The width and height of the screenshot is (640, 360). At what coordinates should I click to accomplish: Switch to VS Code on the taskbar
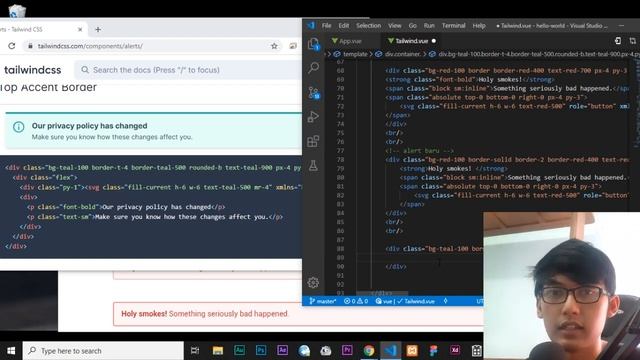(x=391, y=351)
